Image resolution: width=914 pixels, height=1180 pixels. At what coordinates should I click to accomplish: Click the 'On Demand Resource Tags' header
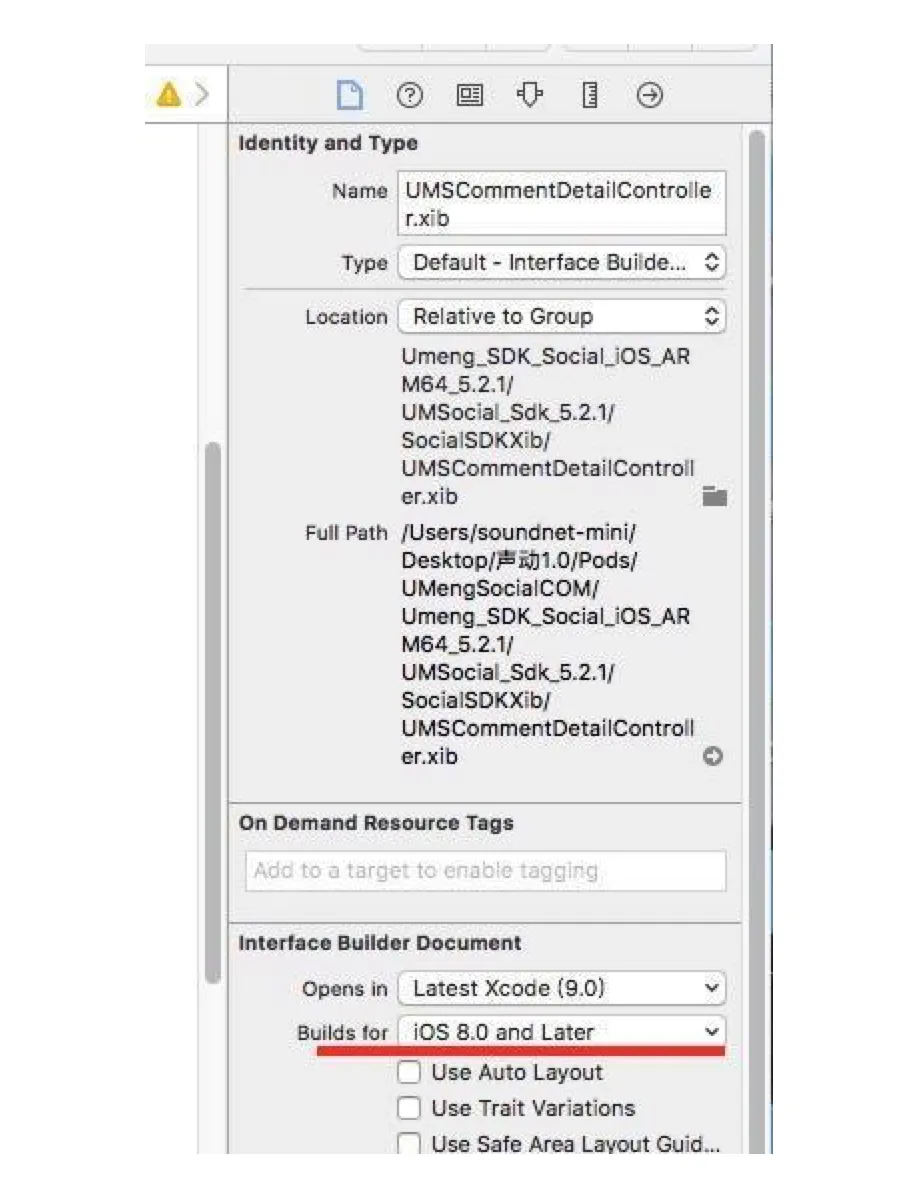(x=376, y=823)
